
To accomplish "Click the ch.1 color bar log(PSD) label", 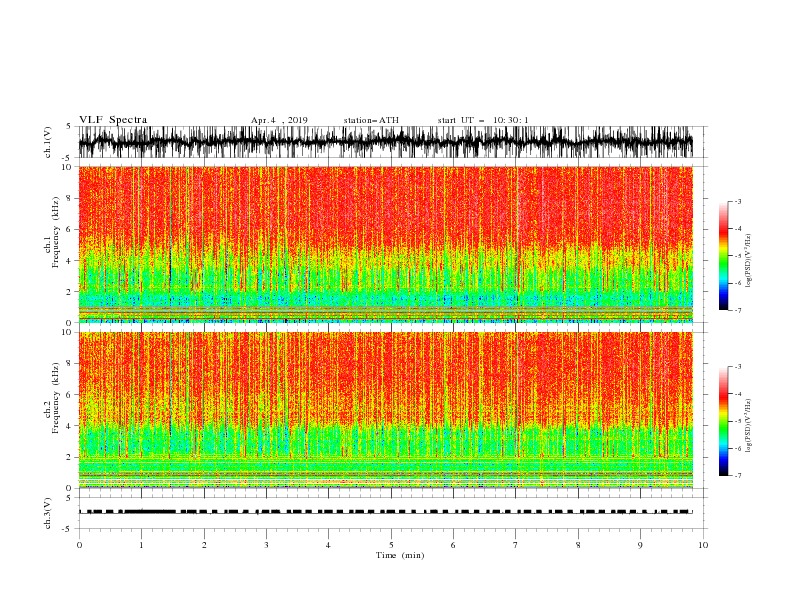I will pos(749,261).
